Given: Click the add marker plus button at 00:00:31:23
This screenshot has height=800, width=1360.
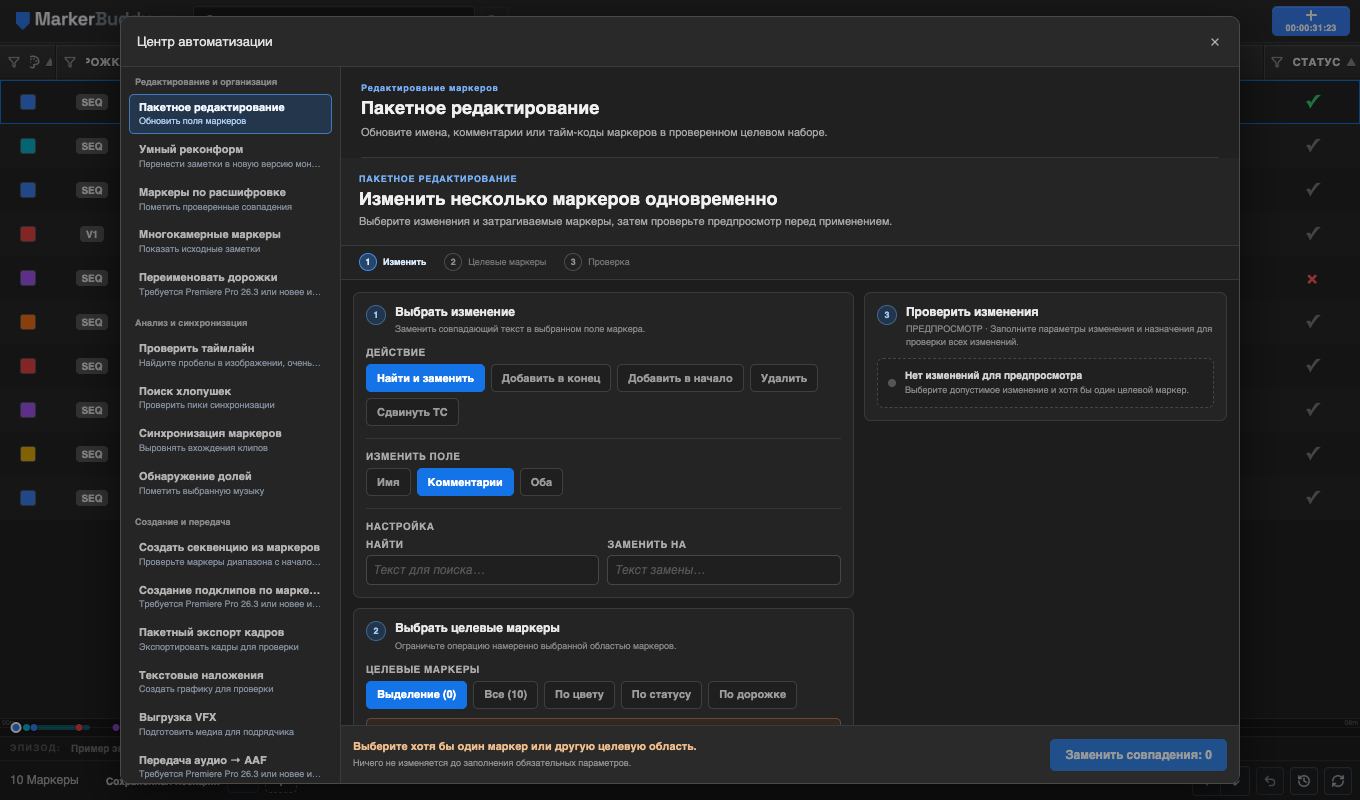Looking at the screenshot, I should 1310,21.
